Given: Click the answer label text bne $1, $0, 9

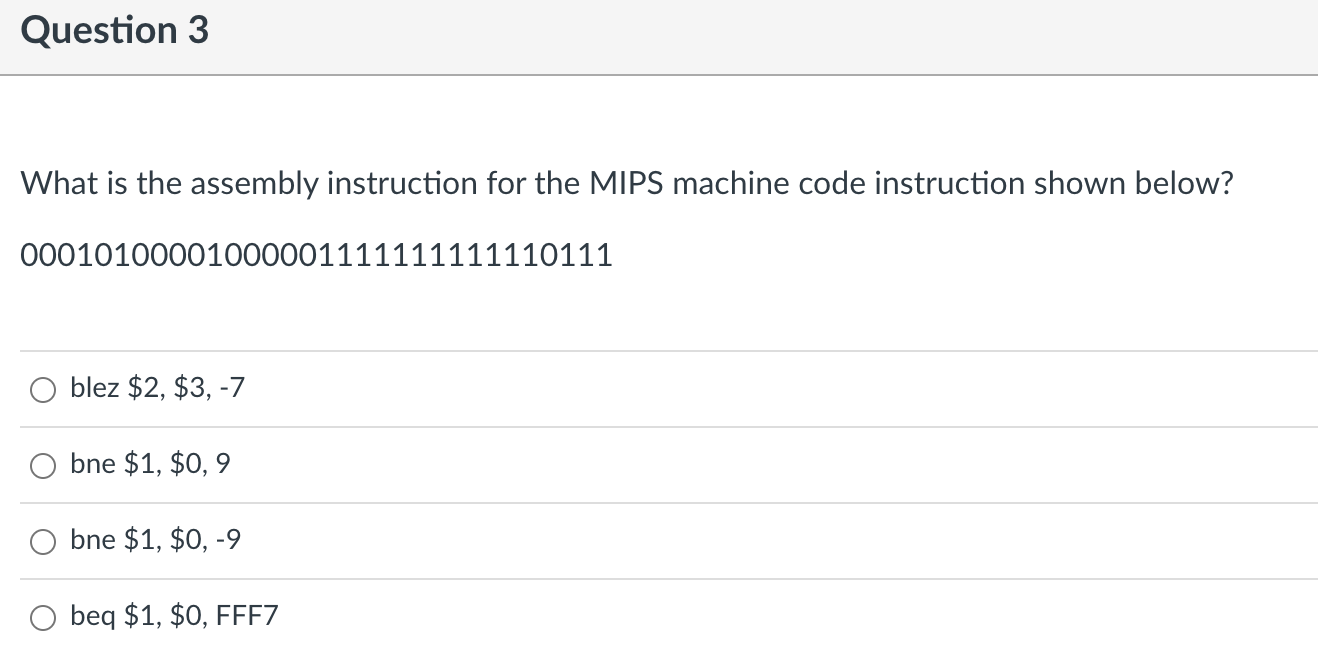Looking at the screenshot, I should coord(150,464).
